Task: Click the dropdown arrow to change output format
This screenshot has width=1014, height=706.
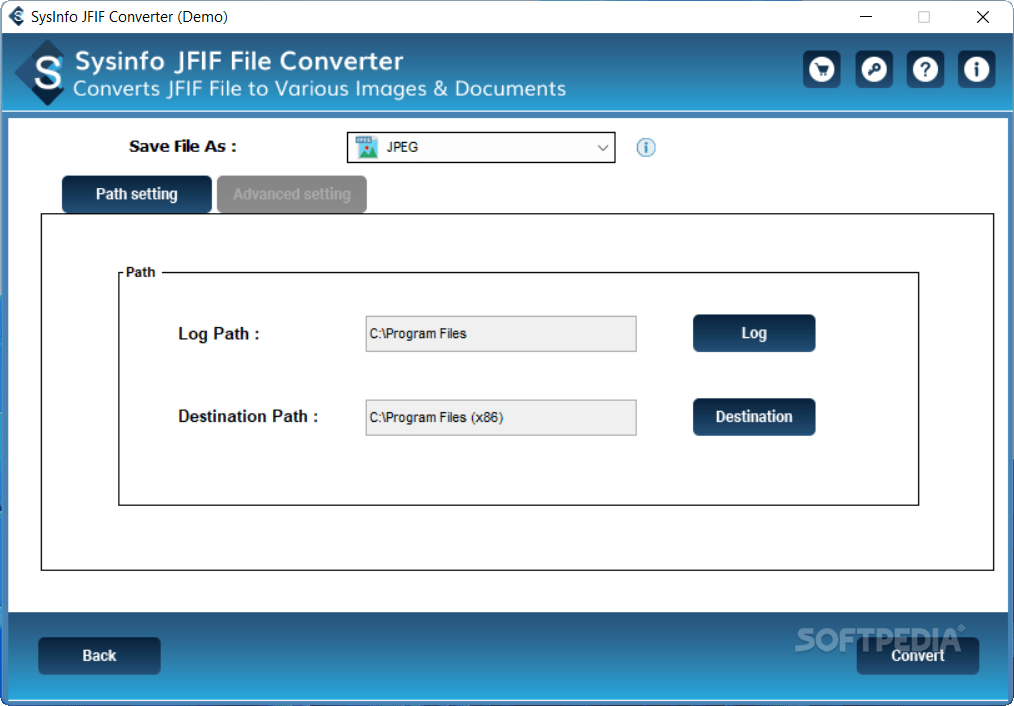Action: pos(604,146)
